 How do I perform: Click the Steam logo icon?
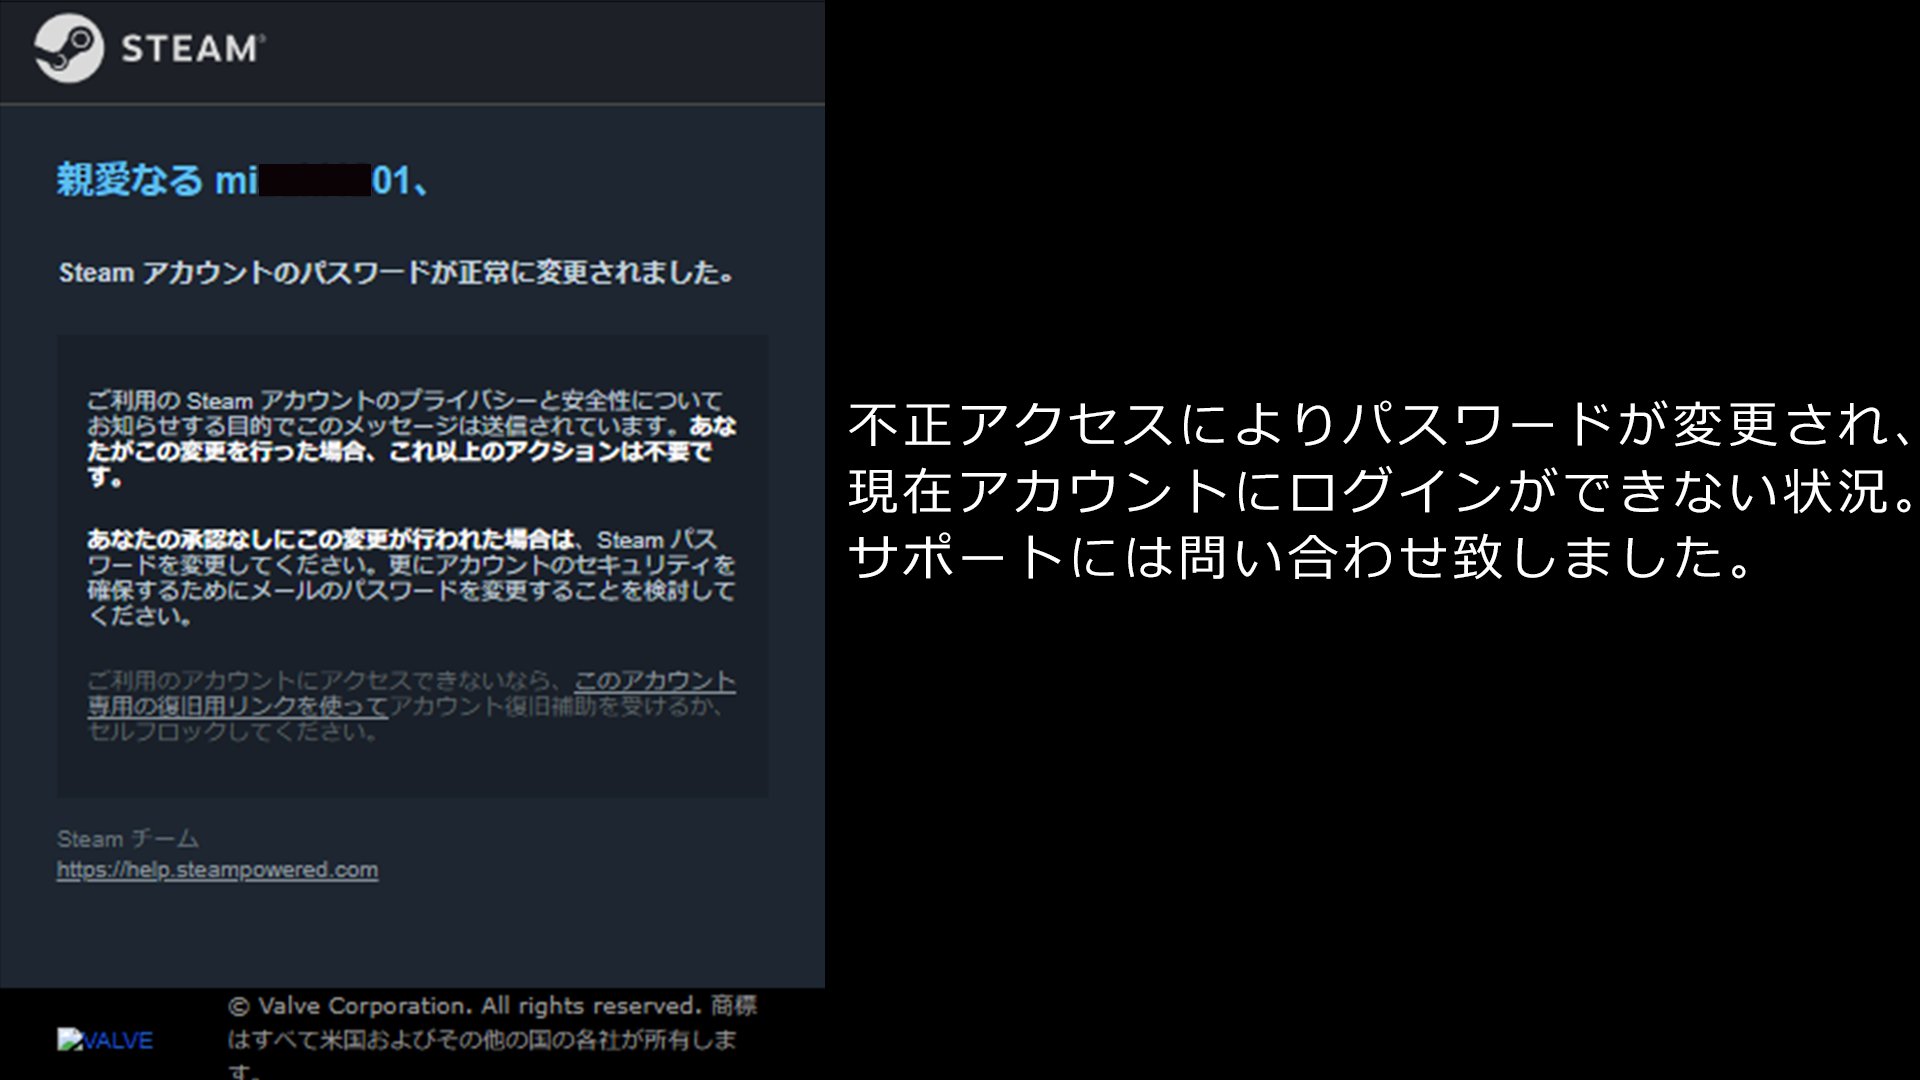(68, 48)
